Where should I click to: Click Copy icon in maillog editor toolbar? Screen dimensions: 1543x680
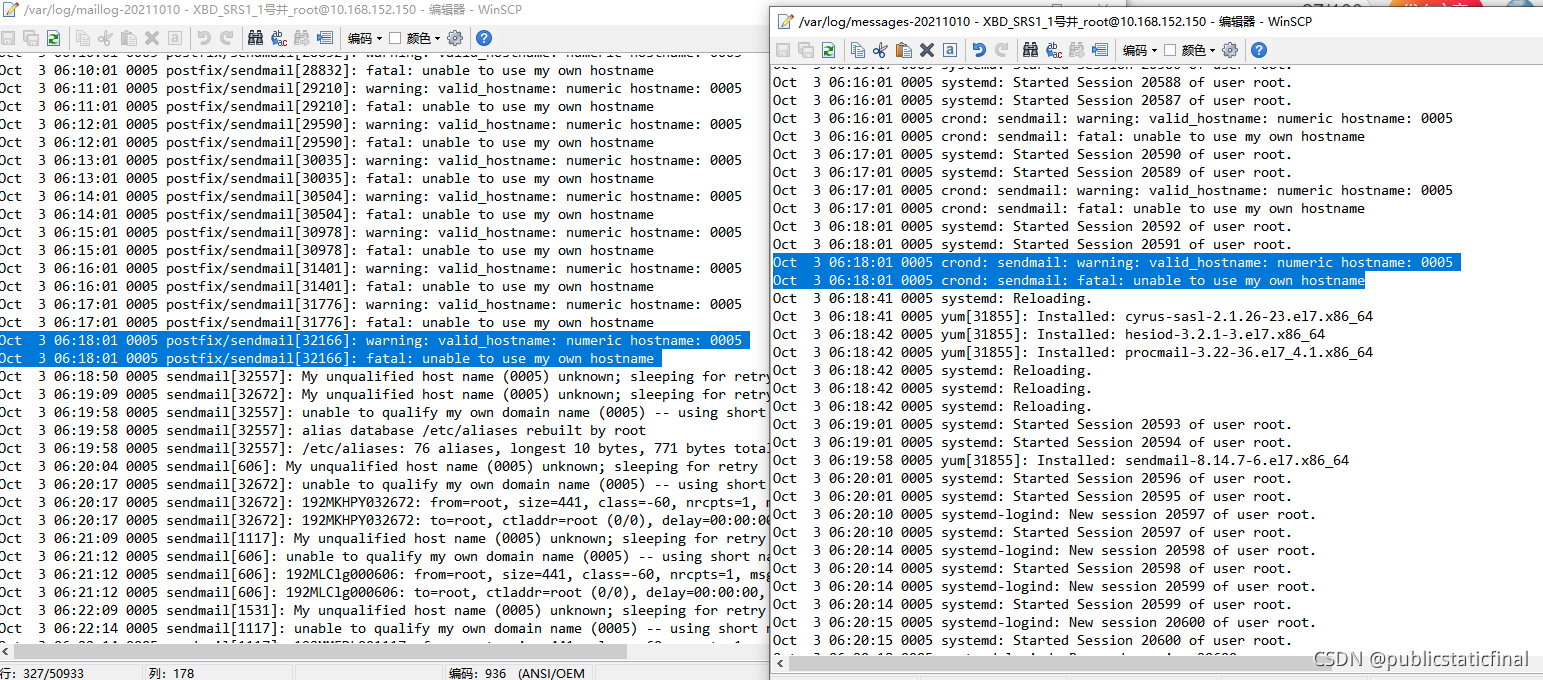click(83, 38)
